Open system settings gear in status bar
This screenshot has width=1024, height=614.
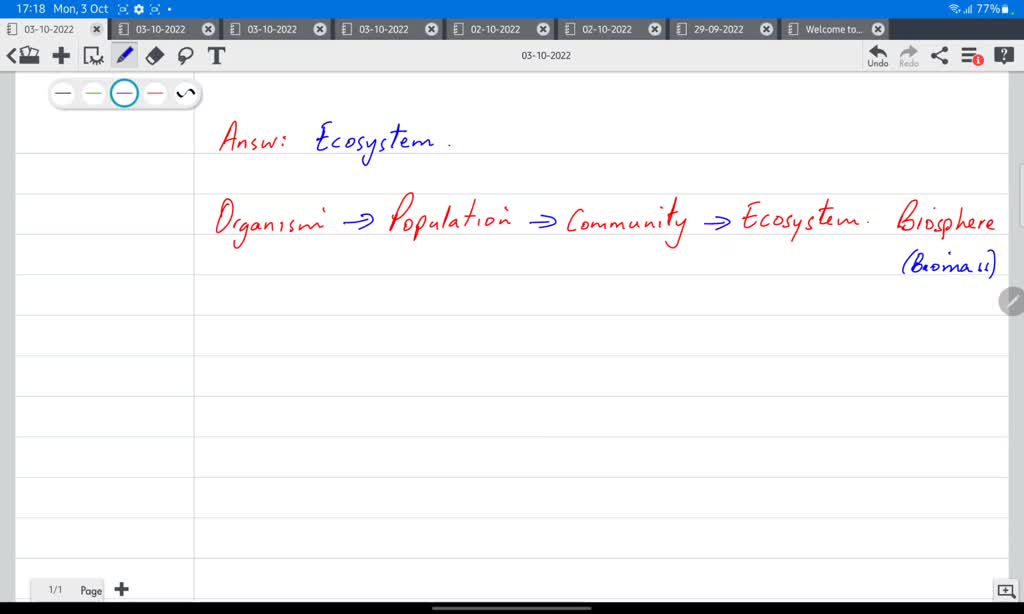click(138, 9)
